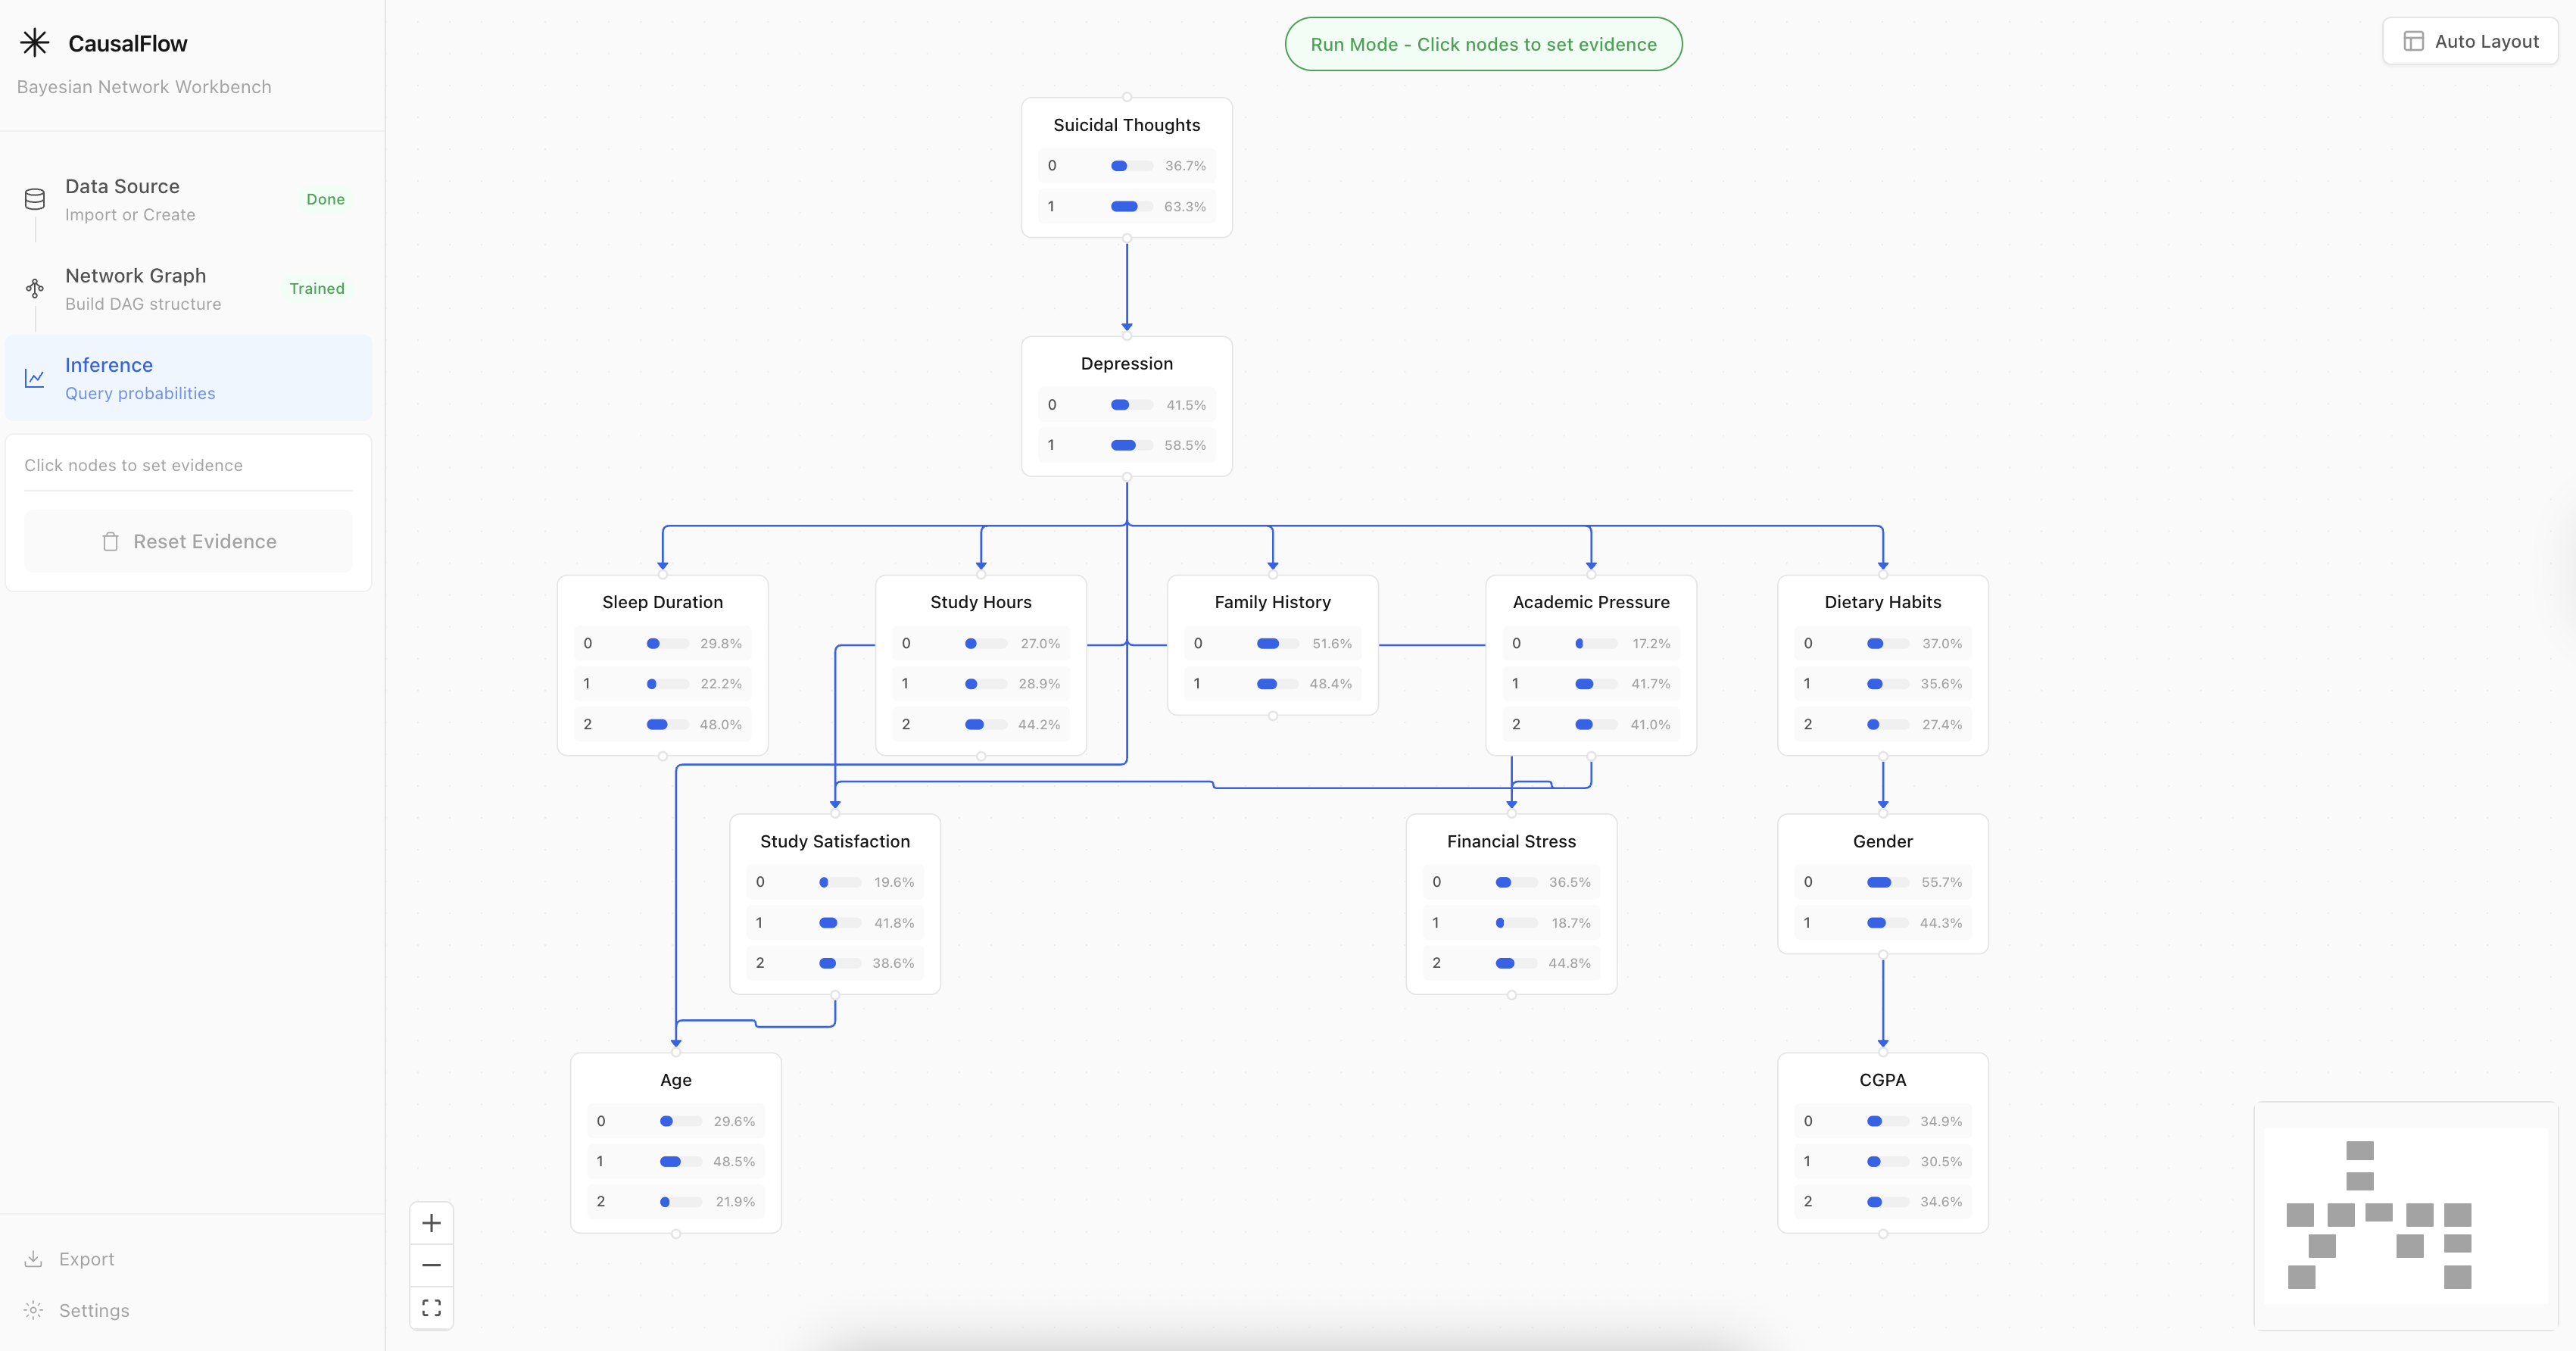The image size is (2576, 1351).
Task: Select Family History state 1 row
Action: 1272,684
